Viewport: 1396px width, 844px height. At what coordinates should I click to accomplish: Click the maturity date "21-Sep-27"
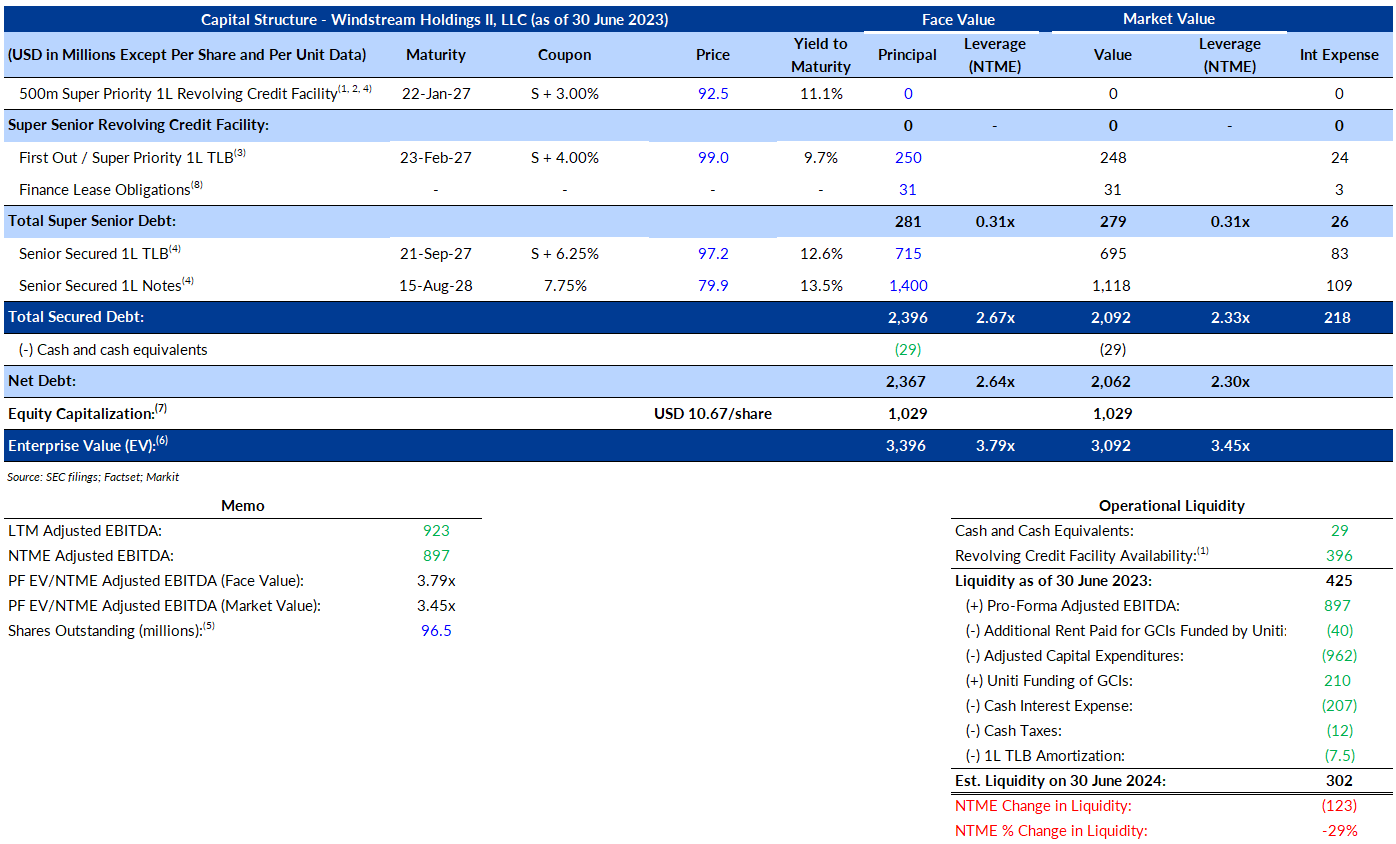(x=436, y=254)
